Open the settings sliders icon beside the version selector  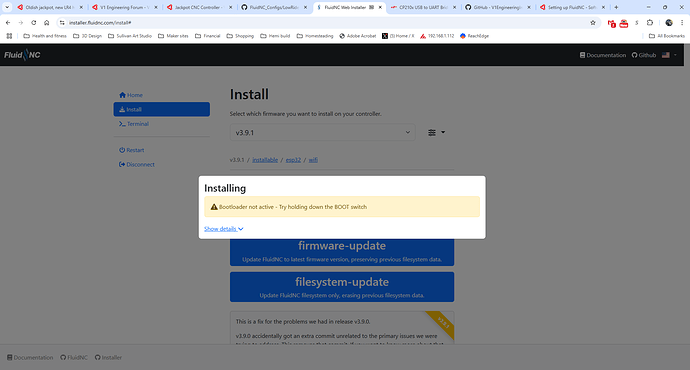[x=436, y=132]
